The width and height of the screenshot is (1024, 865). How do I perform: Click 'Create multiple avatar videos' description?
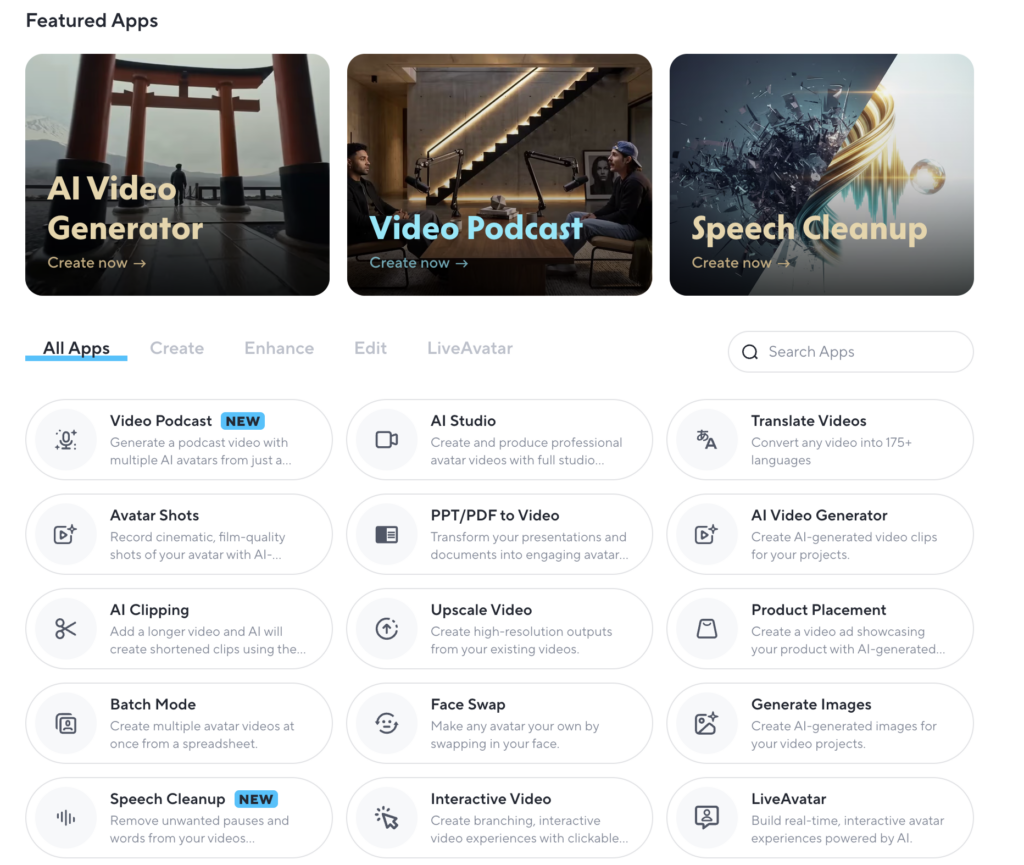point(202,734)
